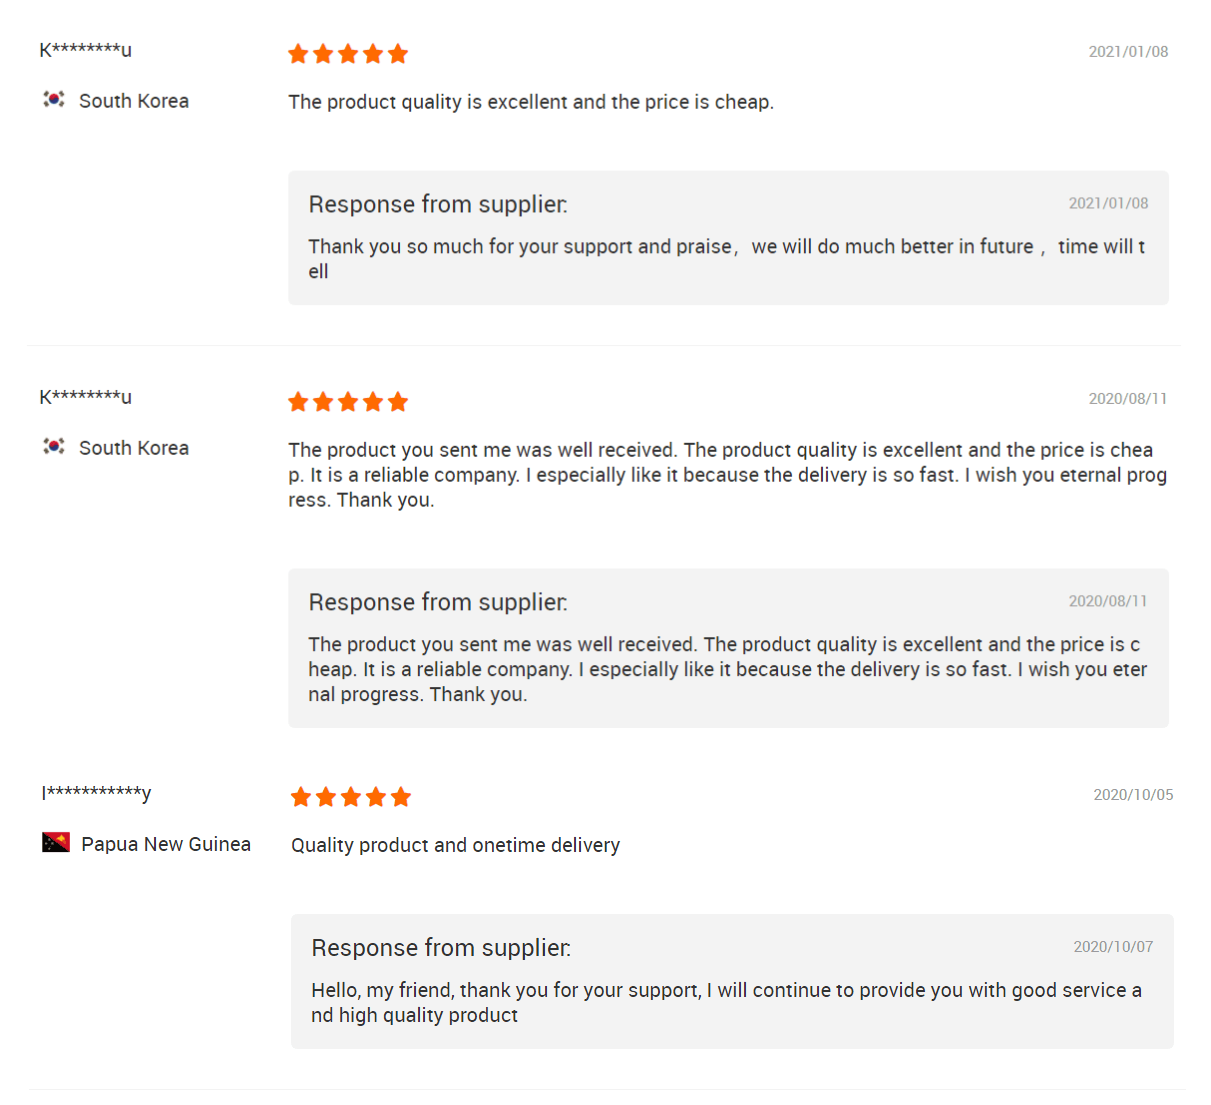
Task: Click "South Korea" label in 2020/08/11 review
Action: pyautogui.click(x=134, y=448)
